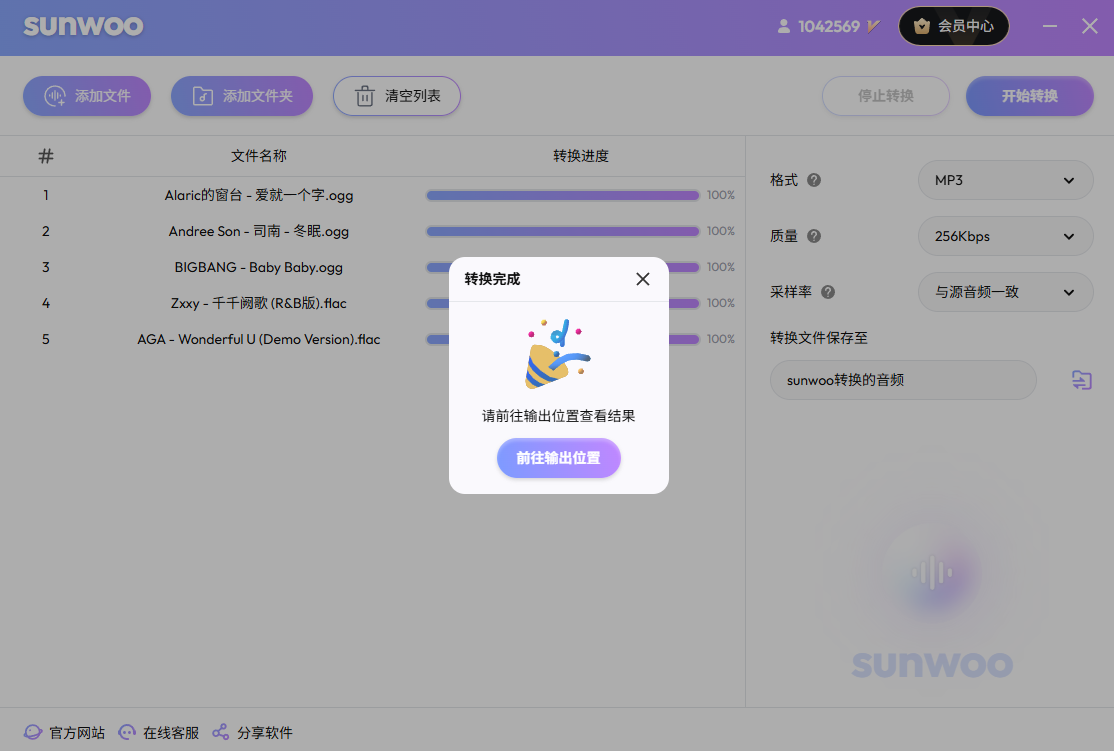Click the go to output location button
Viewport: 1114px width, 751px height.
click(x=558, y=459)
